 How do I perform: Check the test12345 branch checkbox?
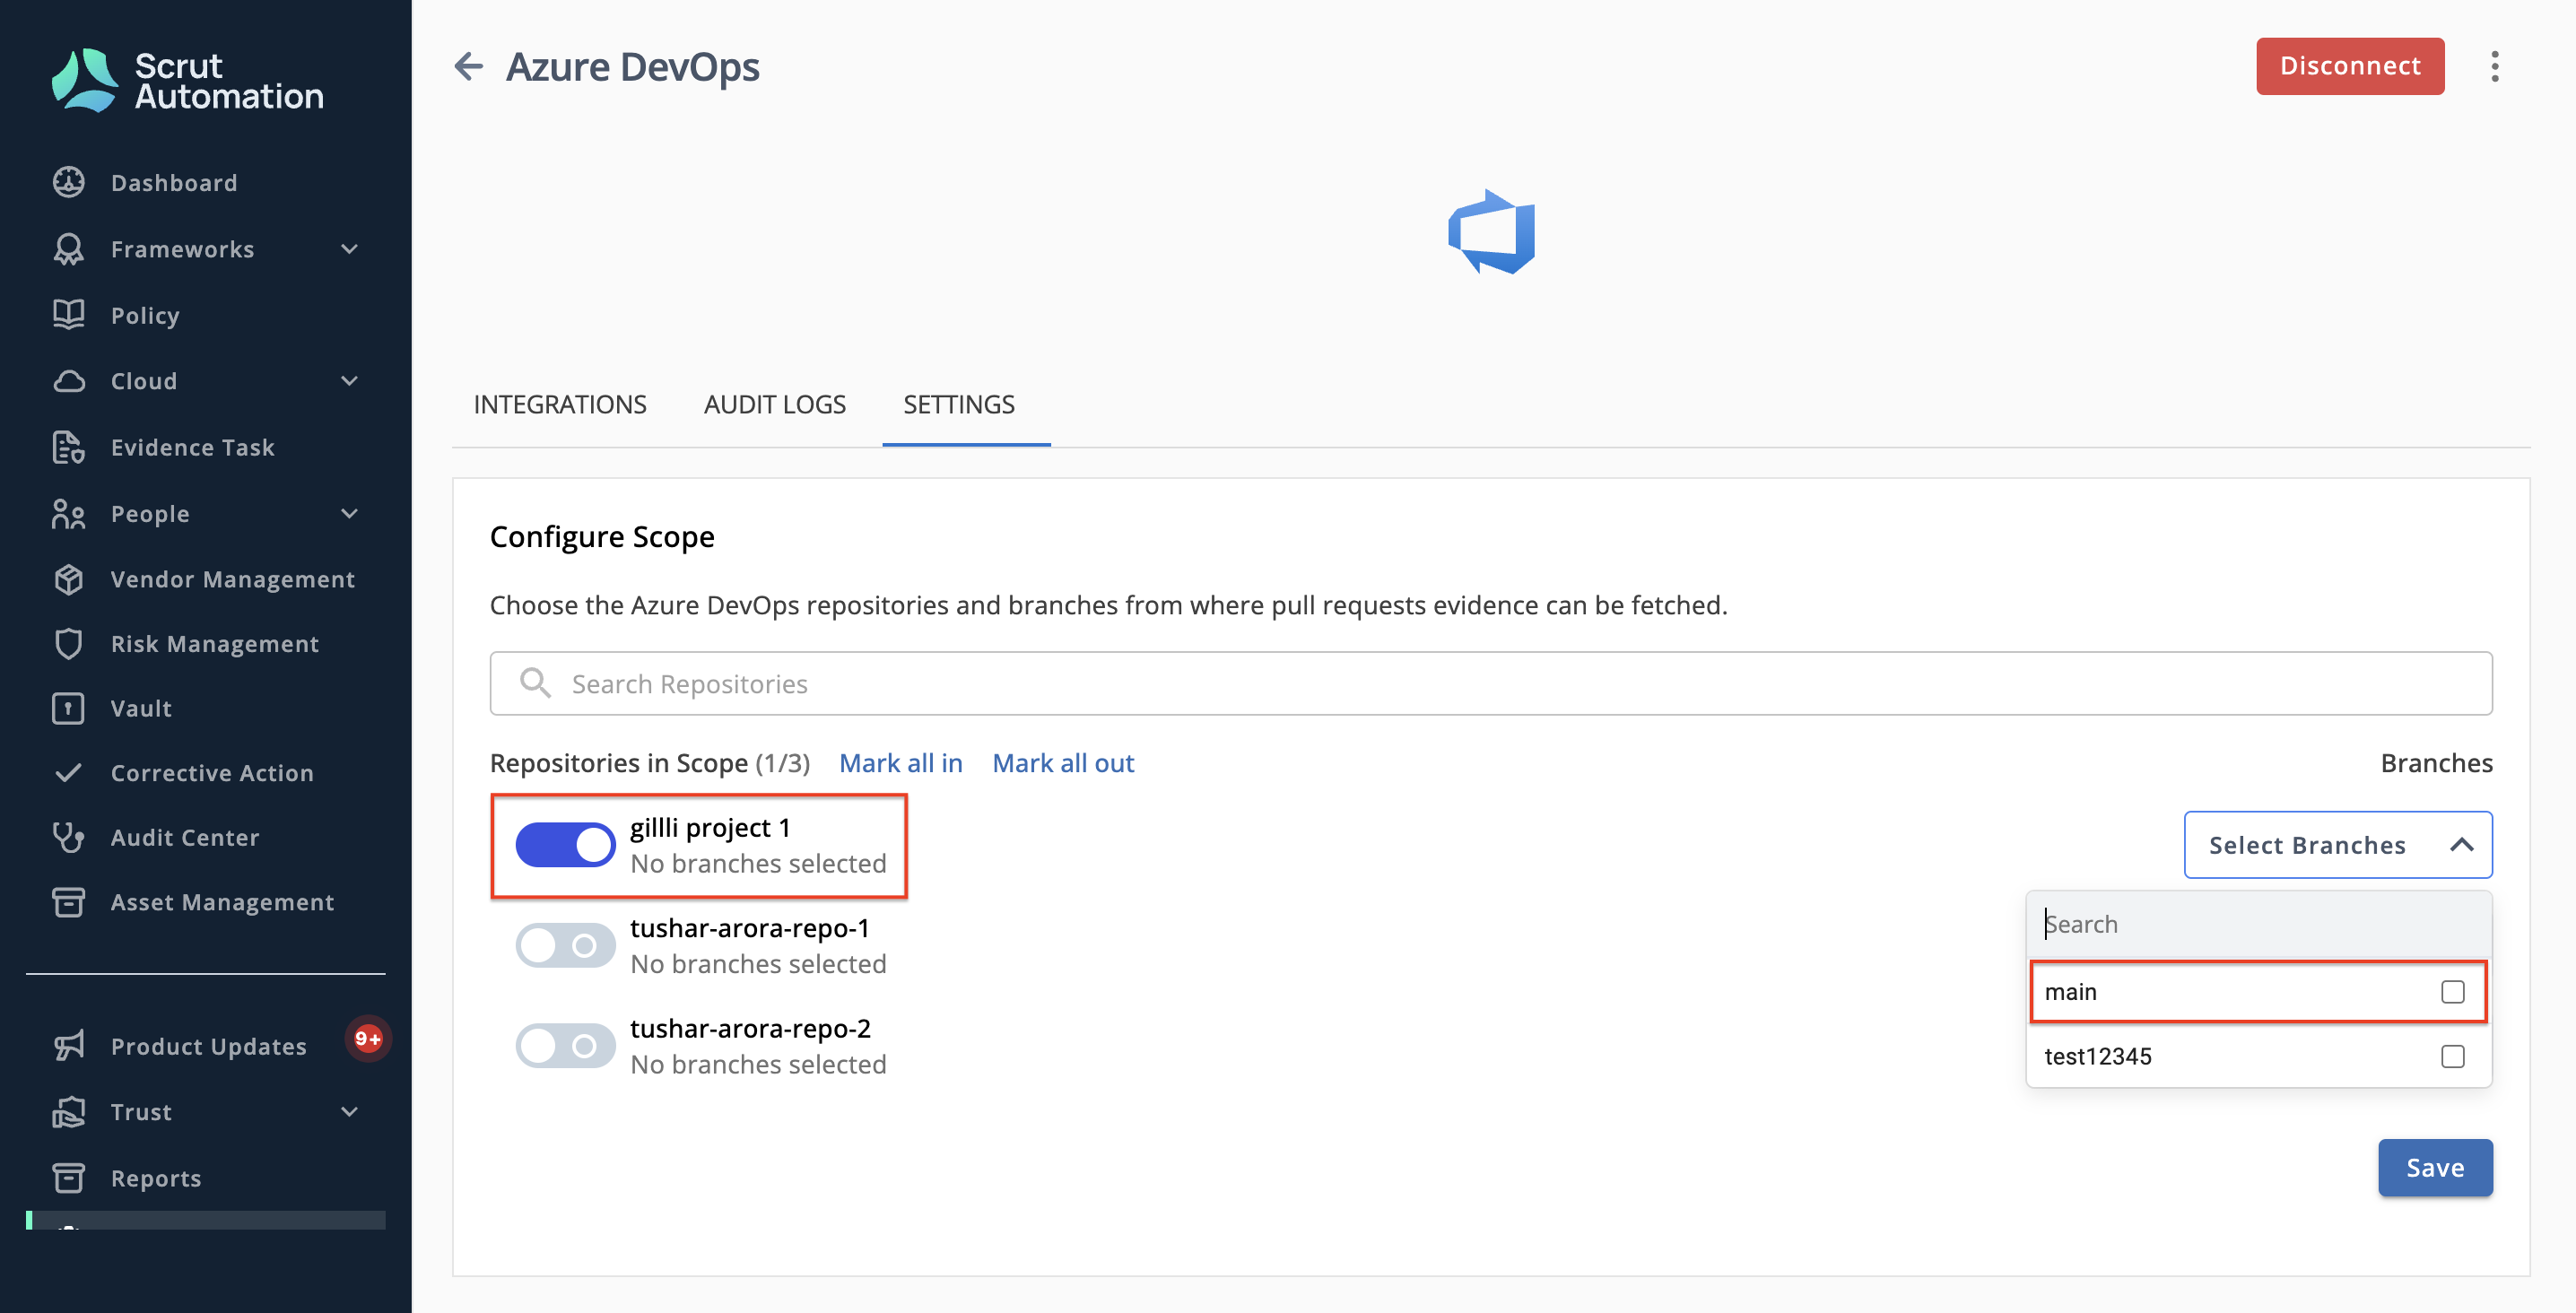(2452, 1056)
